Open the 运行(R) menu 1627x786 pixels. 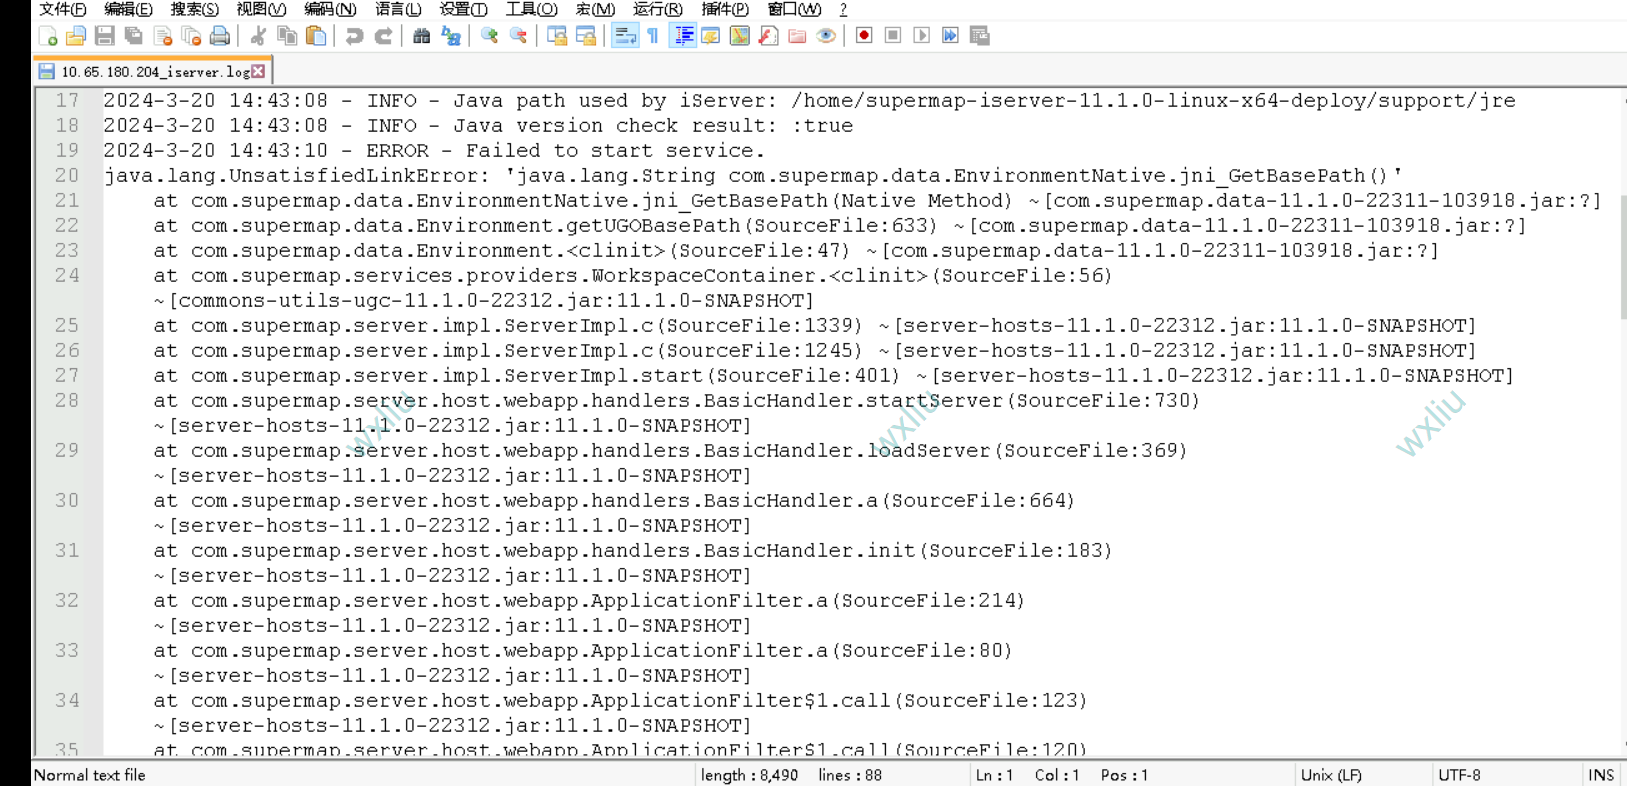click(x=658, y=9)
